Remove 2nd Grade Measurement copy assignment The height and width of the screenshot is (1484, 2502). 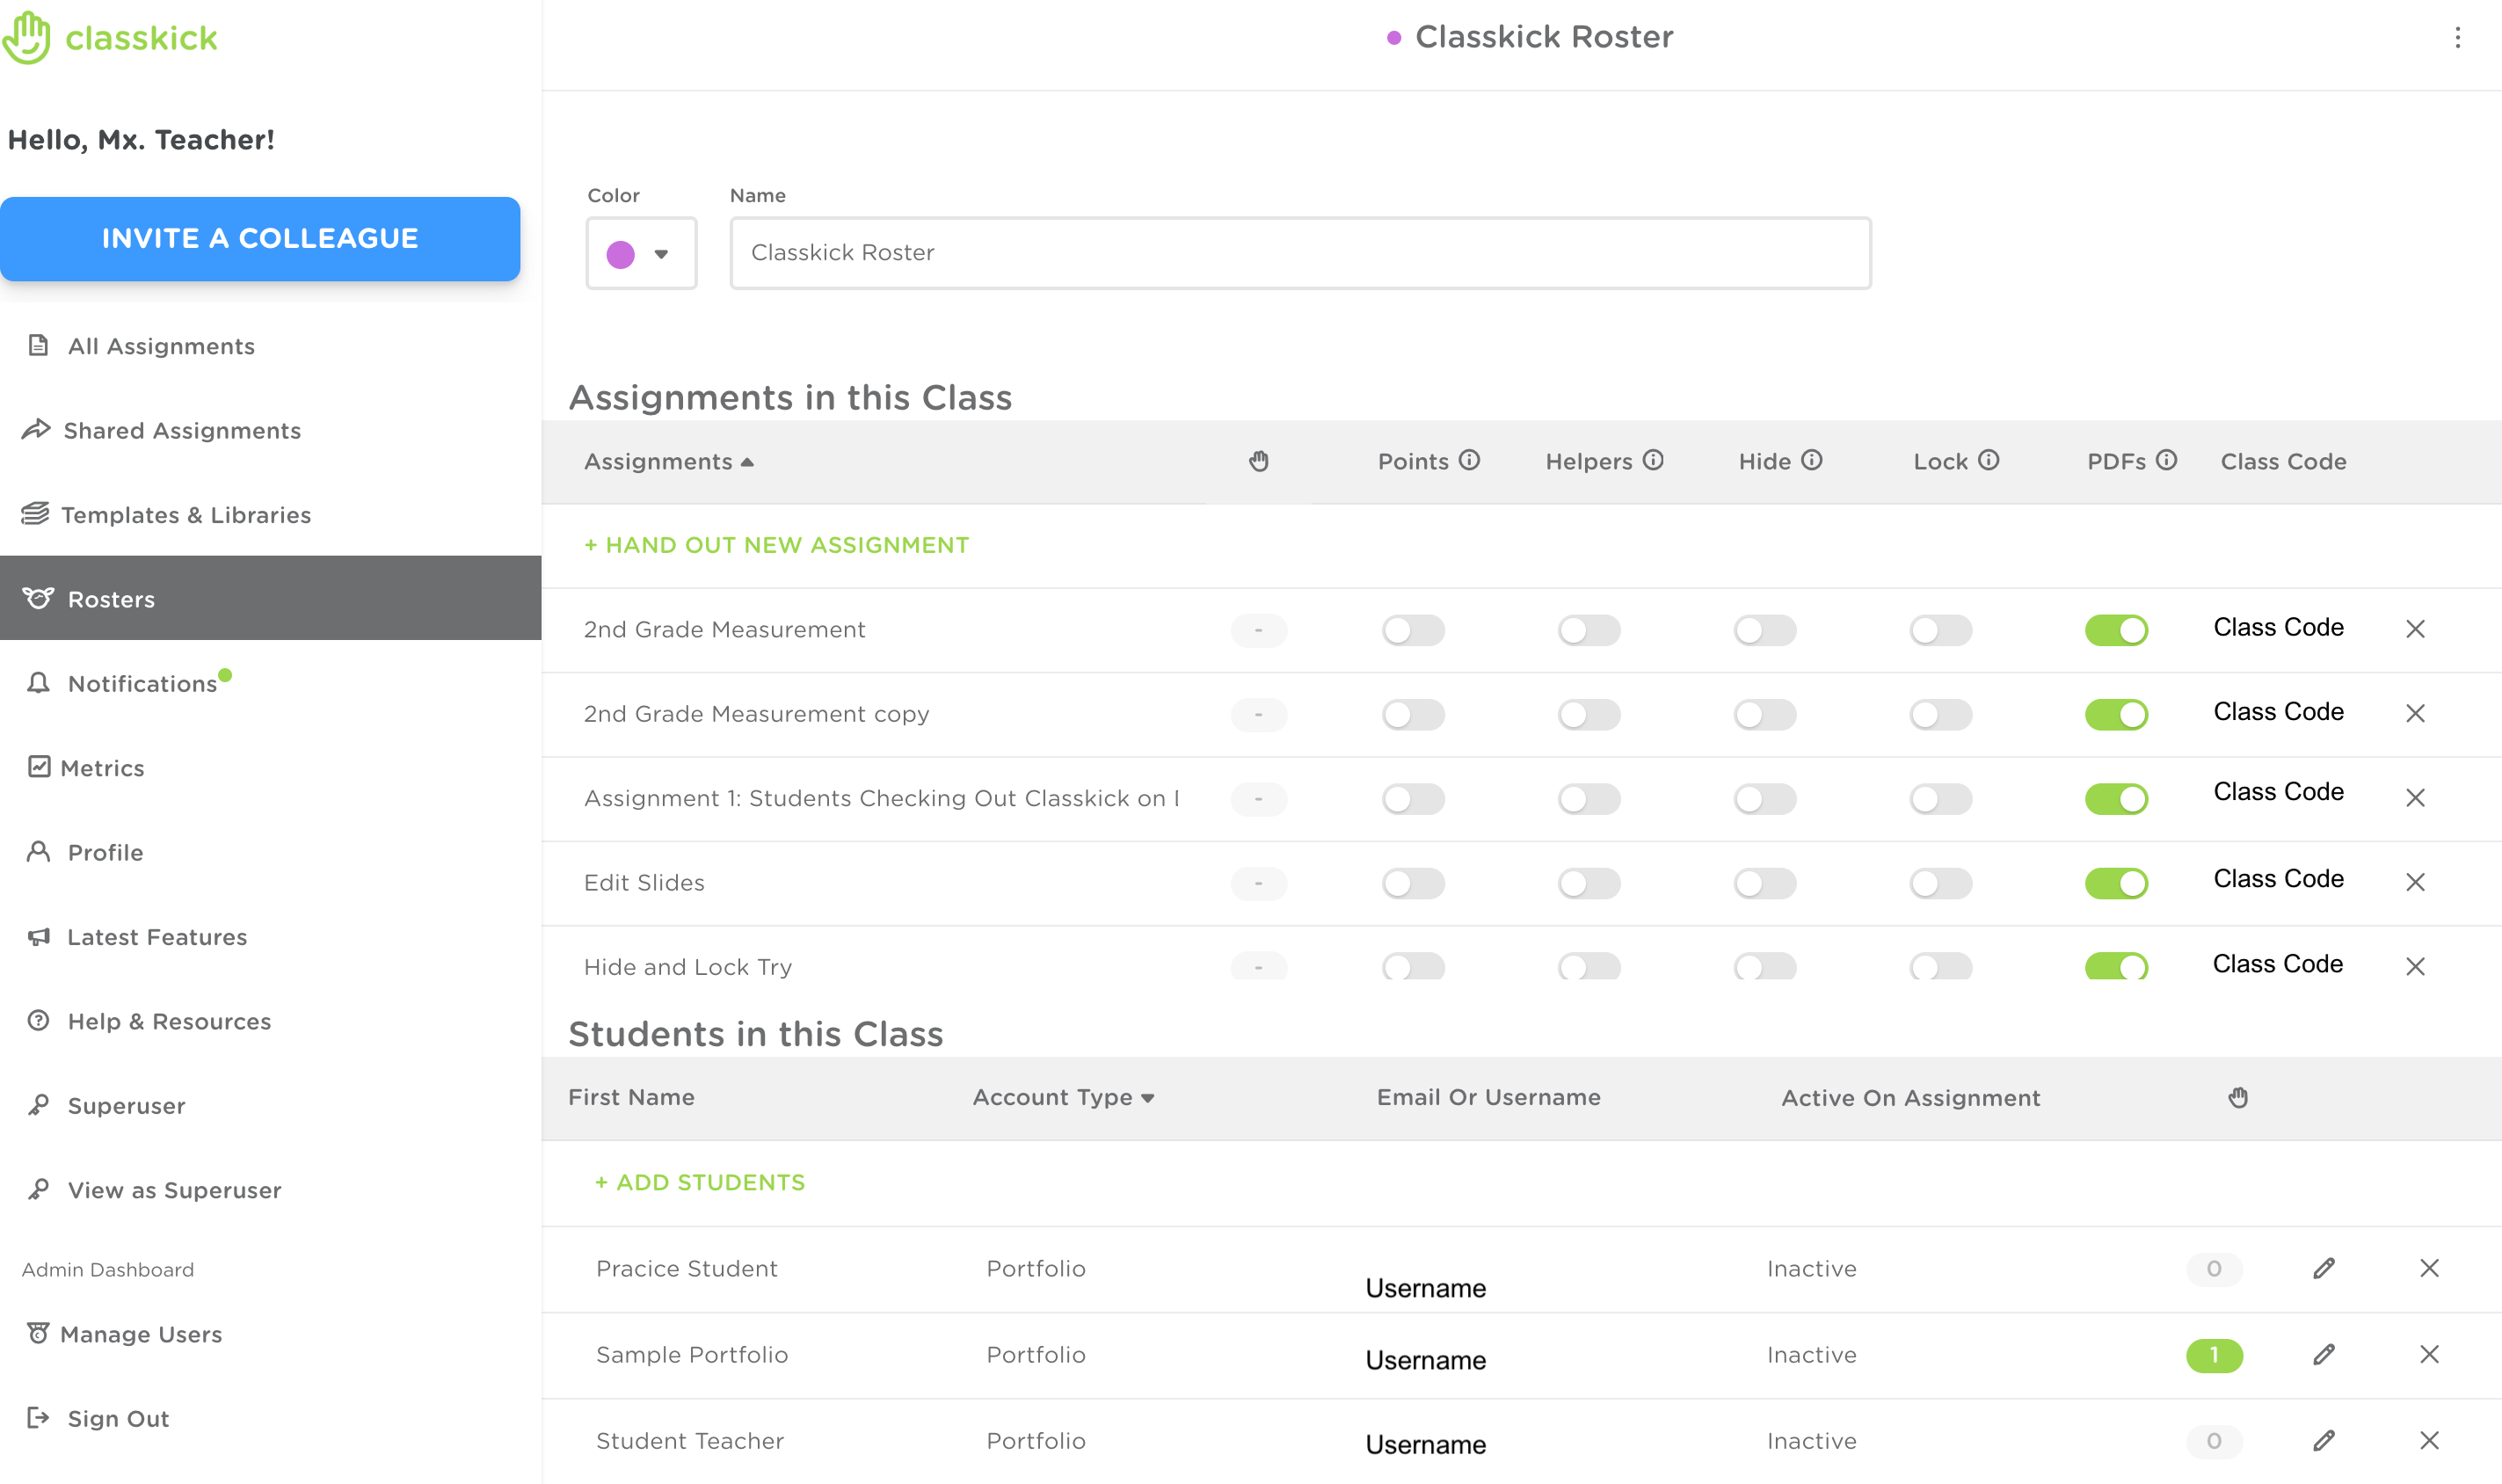[2415, 713]
